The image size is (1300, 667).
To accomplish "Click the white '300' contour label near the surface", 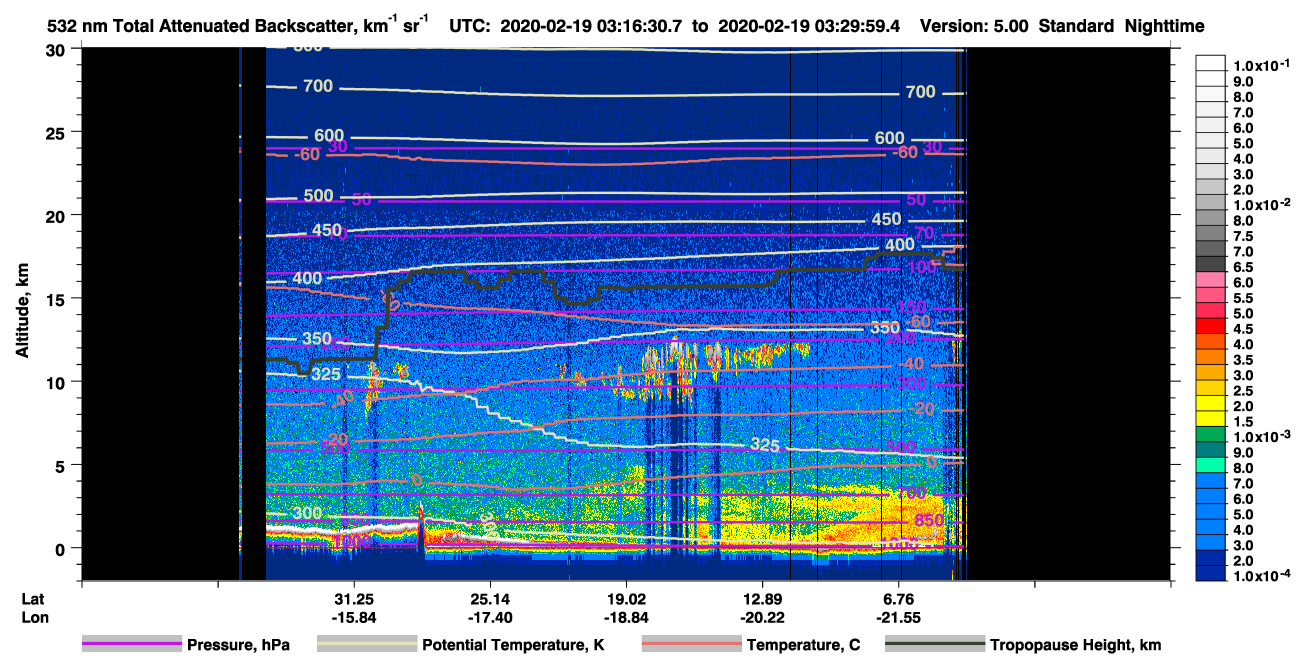I will [x=308, y=513].
